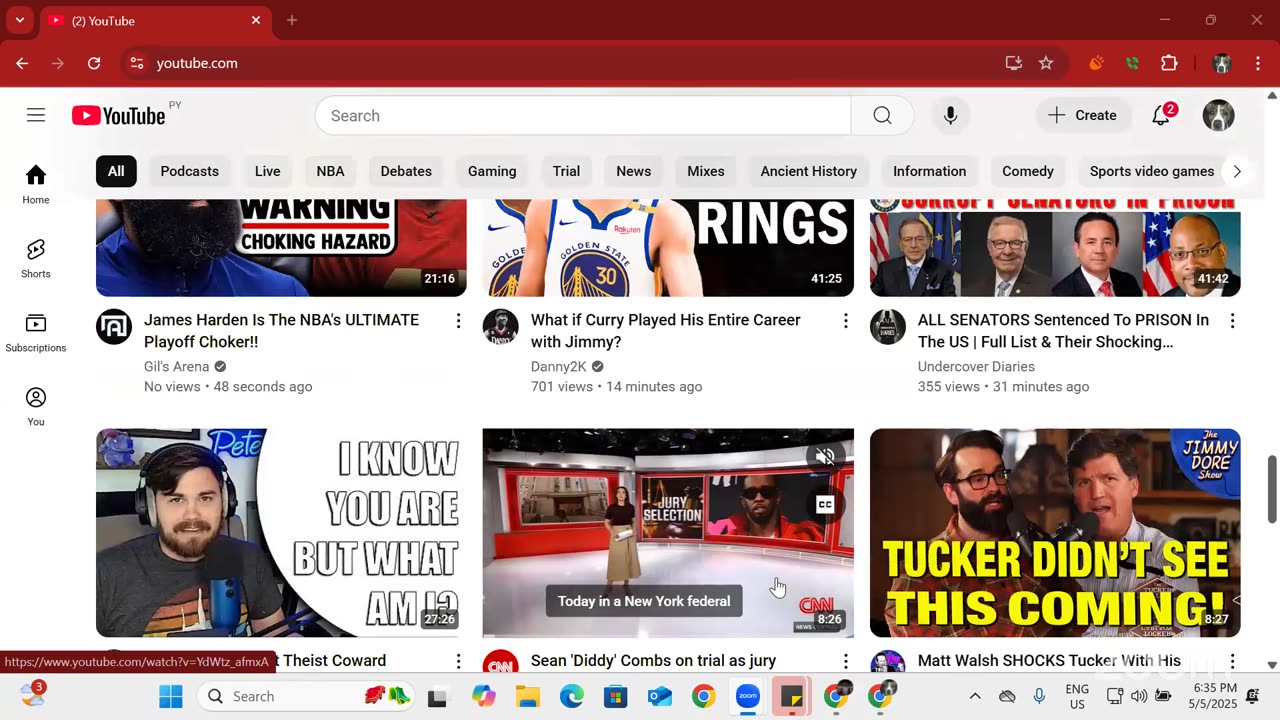Go to Home in the sidebar

point(36,185)
